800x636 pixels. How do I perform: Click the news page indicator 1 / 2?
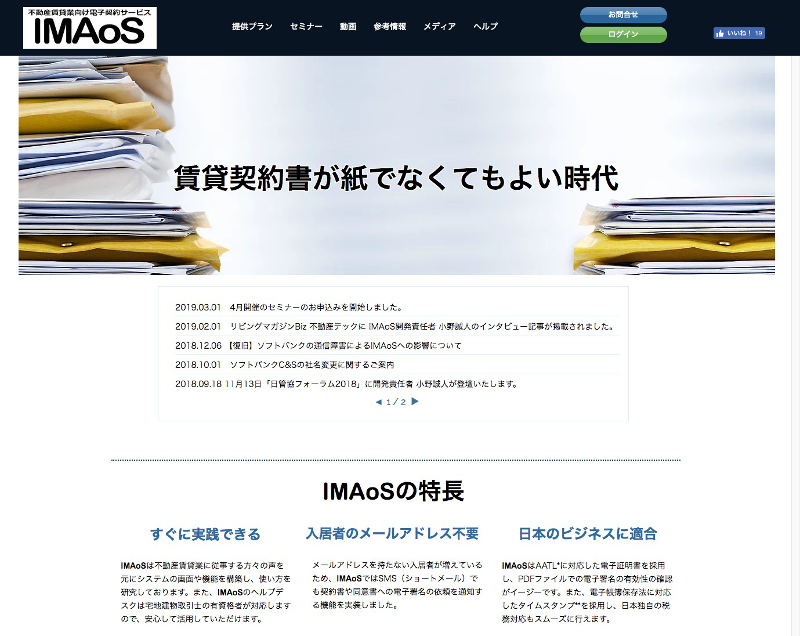(x=396, y=402)
